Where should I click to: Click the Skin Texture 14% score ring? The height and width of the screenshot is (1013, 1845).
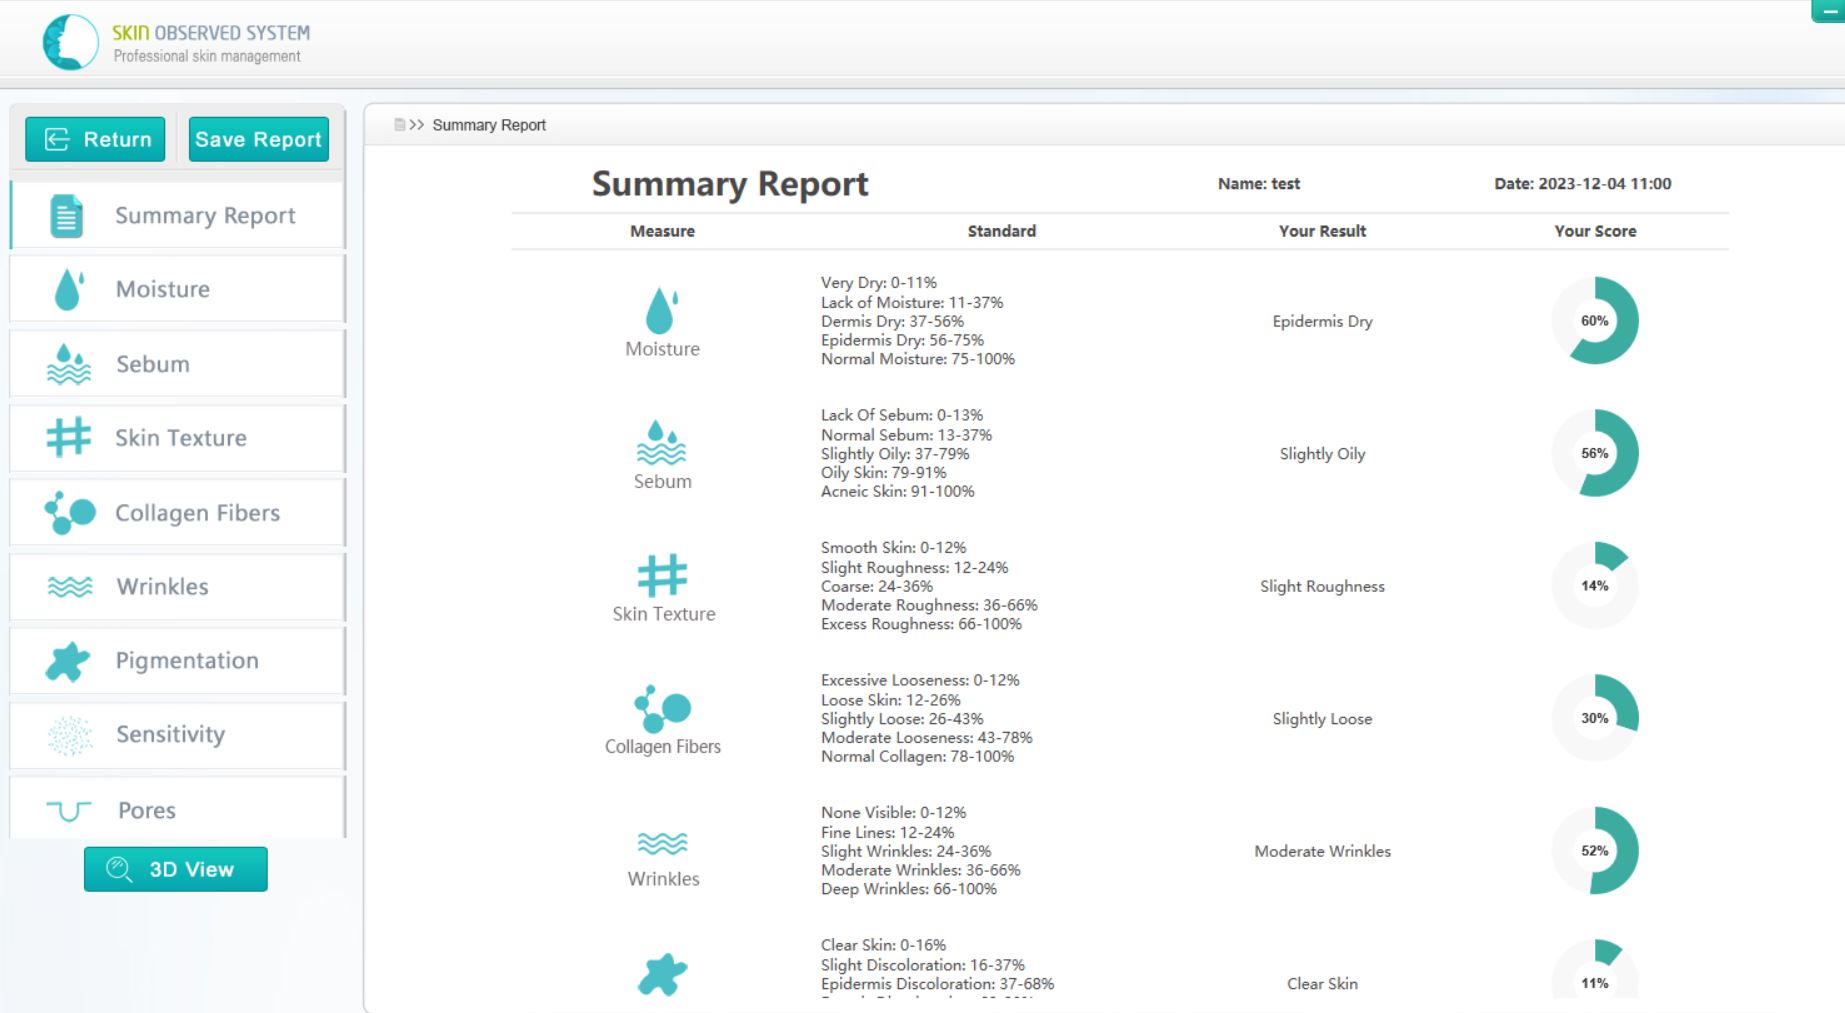(1594, 586)
